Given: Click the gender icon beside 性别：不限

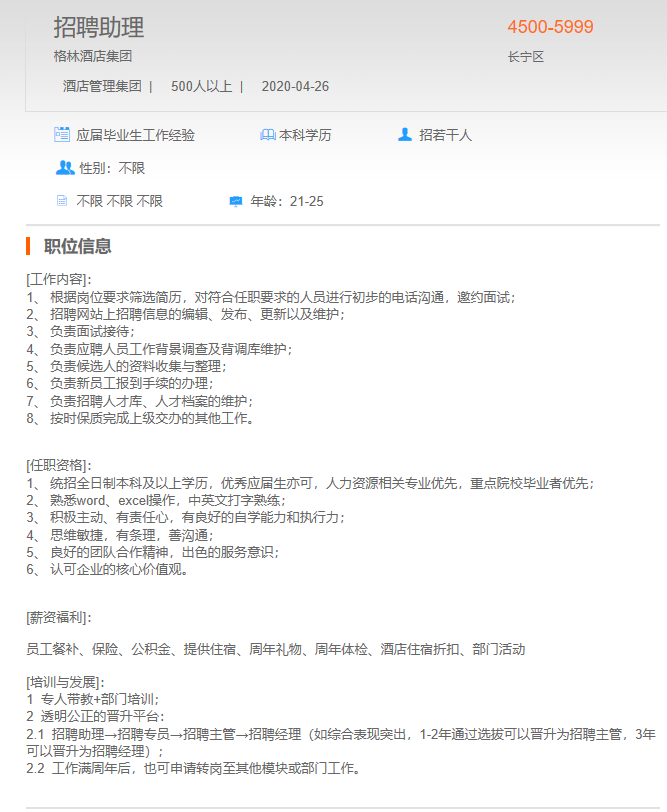Looking at the screenshot, I should coord(65,167).
